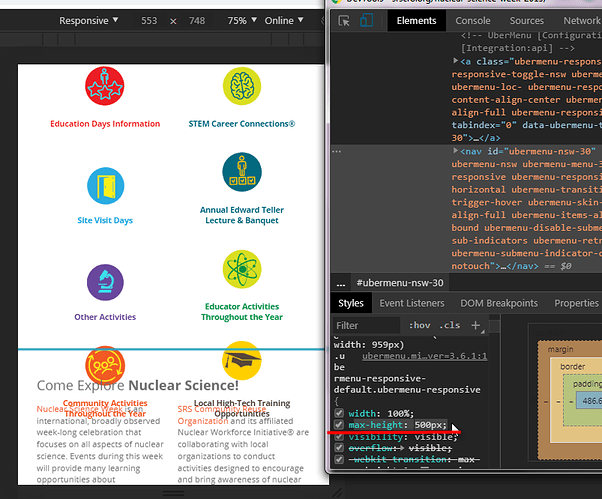Click the breadcrumb ellipsis before #ubermenu-nsw-30
Screen dimensions: 602x499
(x=341, y=284)
